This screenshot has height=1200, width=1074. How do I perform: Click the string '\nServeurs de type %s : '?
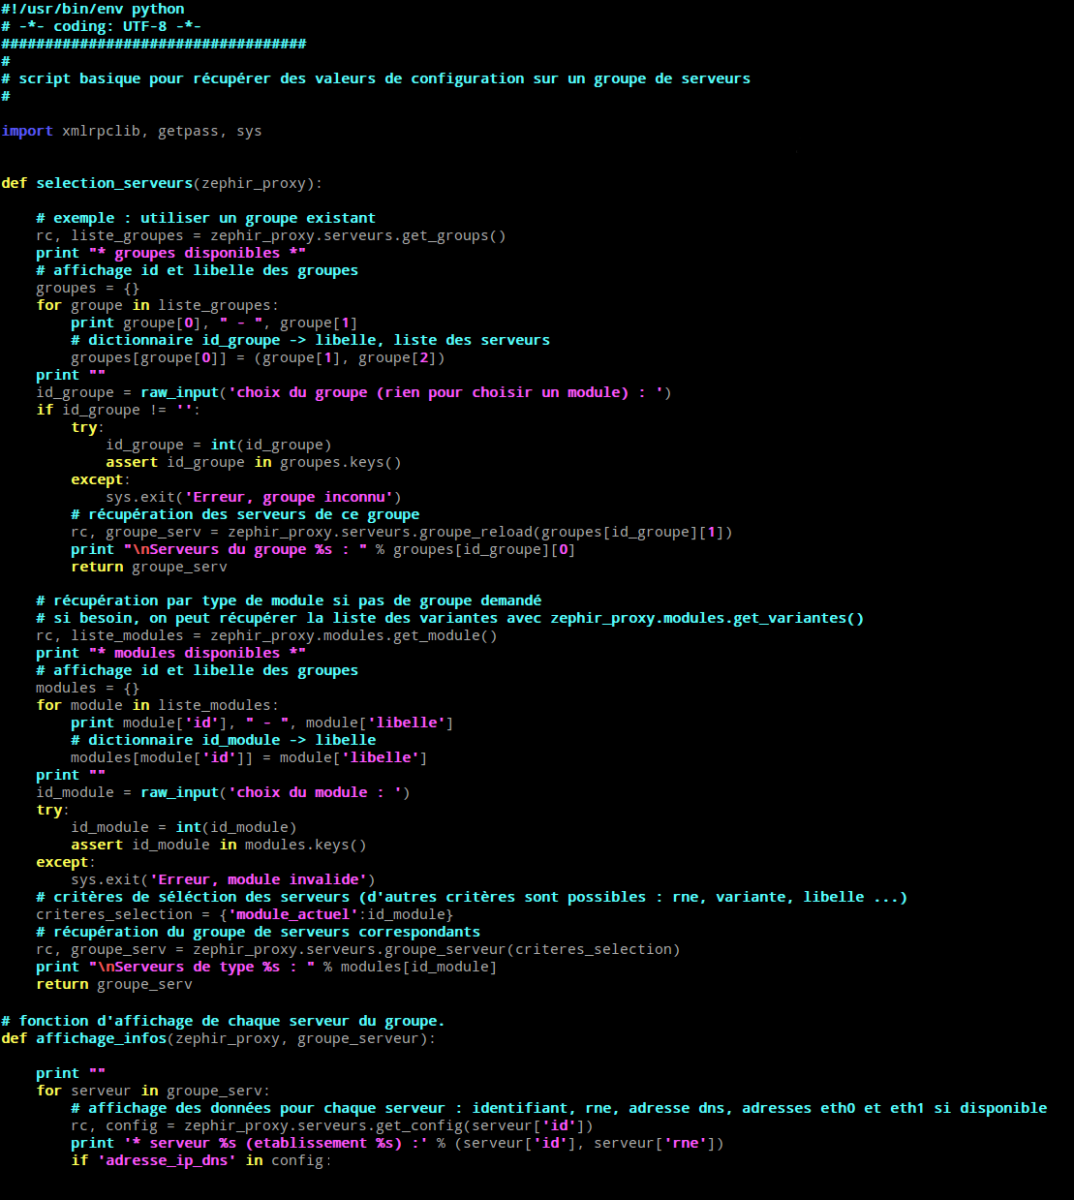201,967
